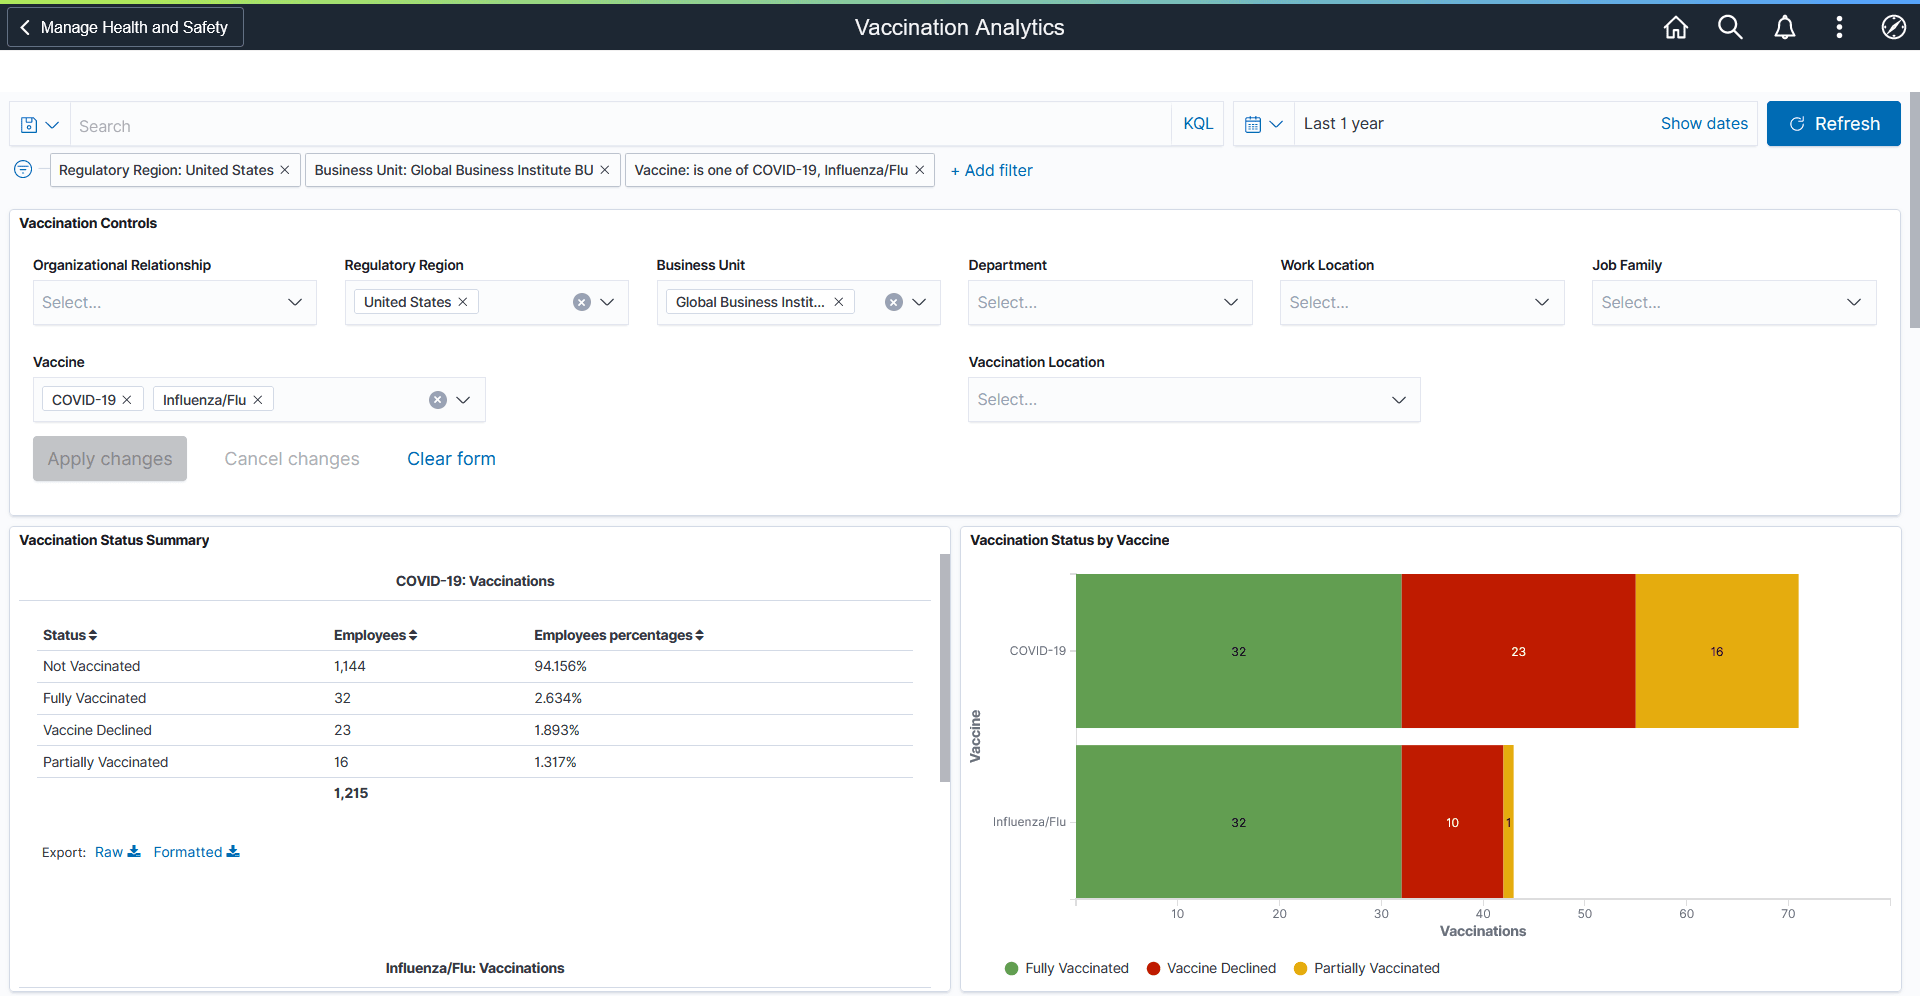This screenshot has height=996, width=1920.
Task: Click the save query disk icon
Action: [27, 123]
